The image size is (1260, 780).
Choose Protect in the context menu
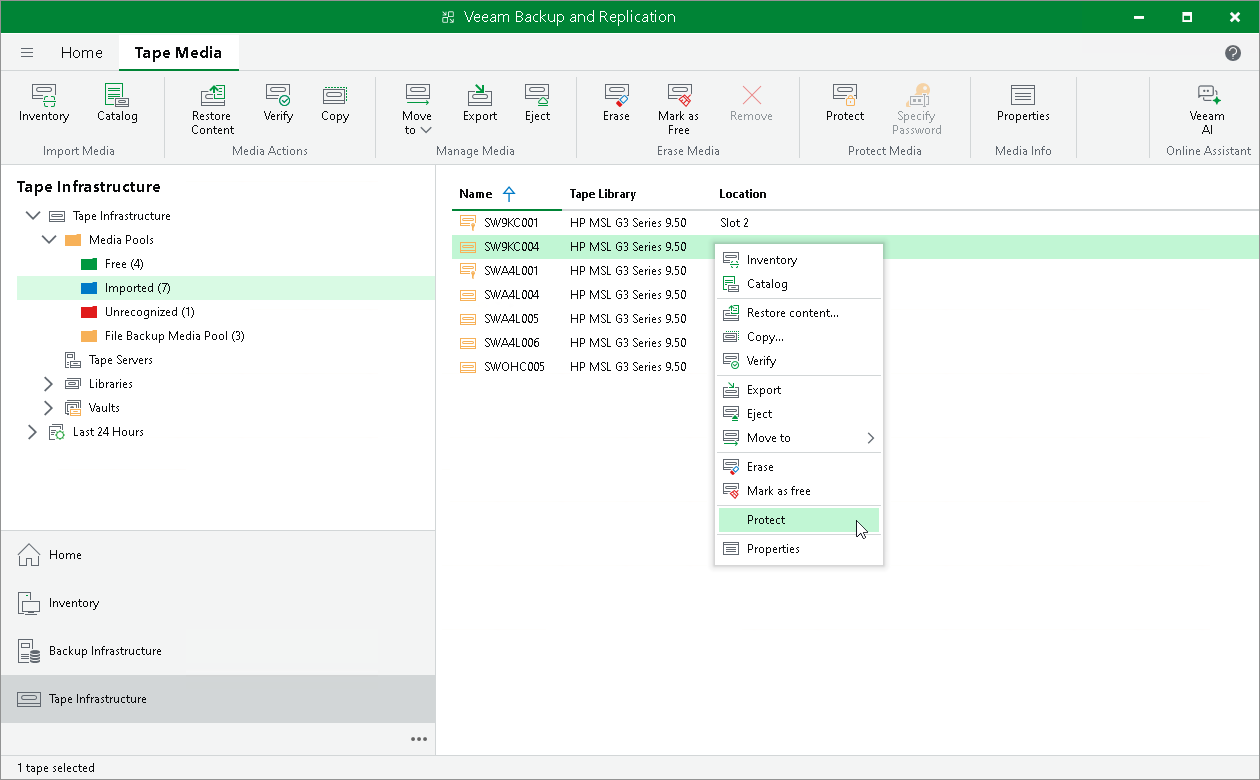pyautogui.click(x=799, y=520)
